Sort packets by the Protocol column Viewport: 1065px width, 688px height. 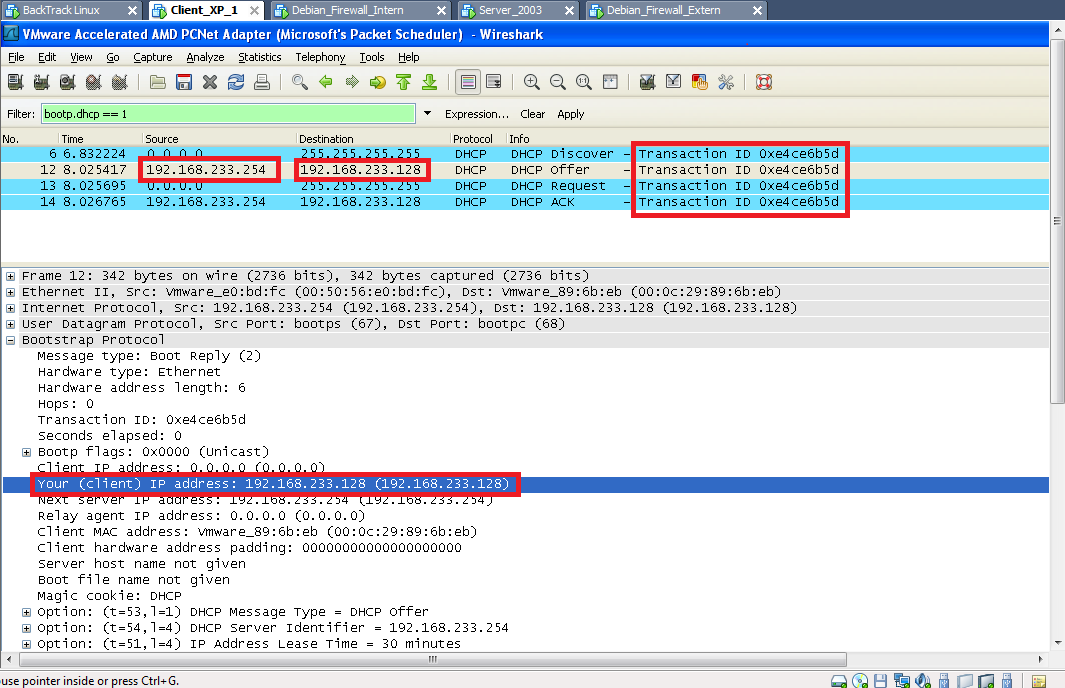click(x=478, y=139)
